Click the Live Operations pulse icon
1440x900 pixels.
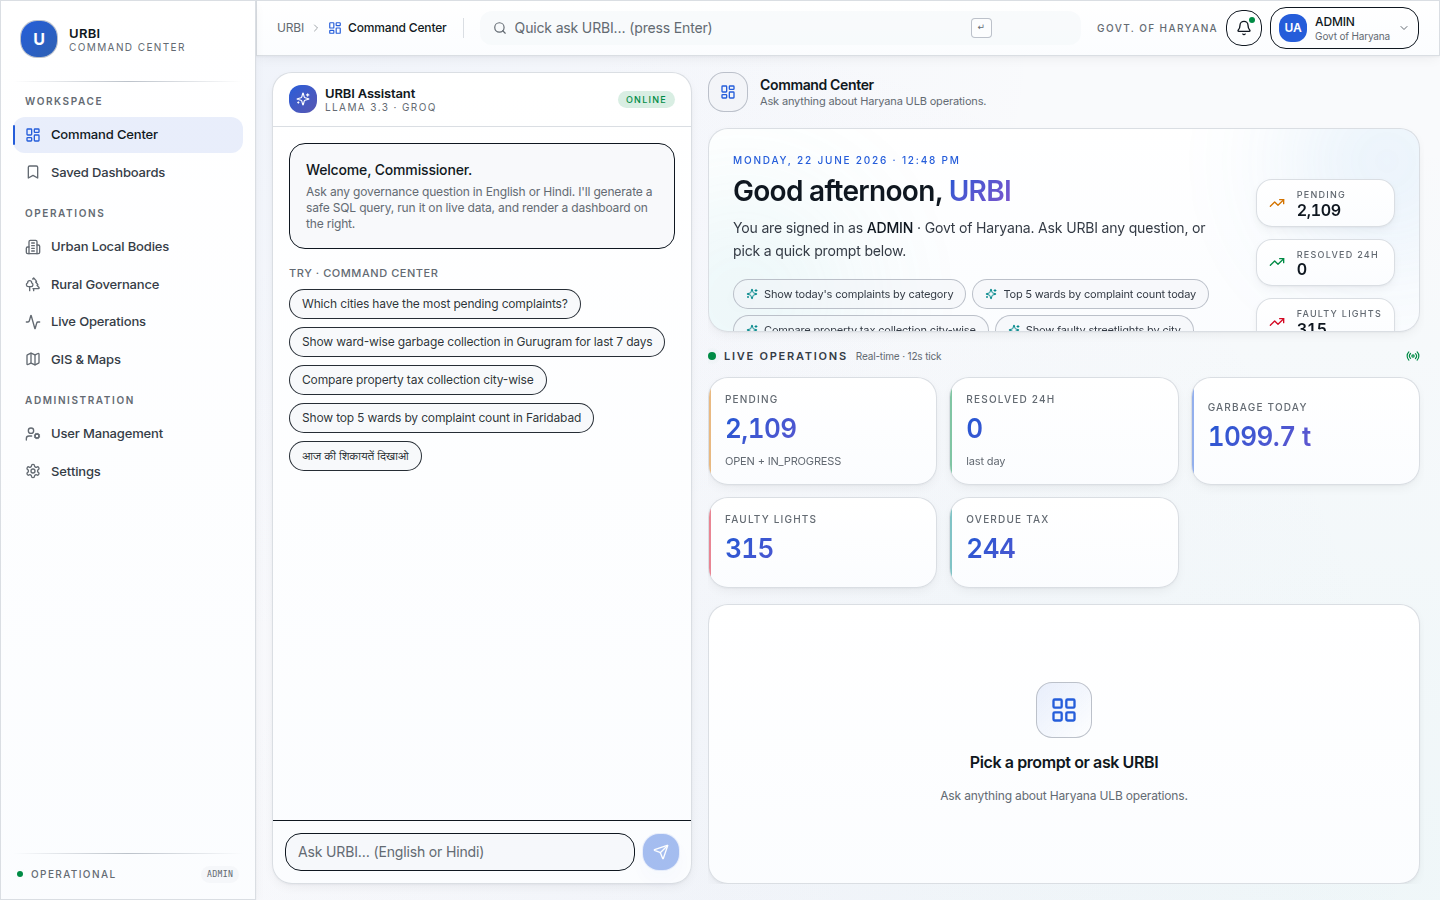pos(33,322)
